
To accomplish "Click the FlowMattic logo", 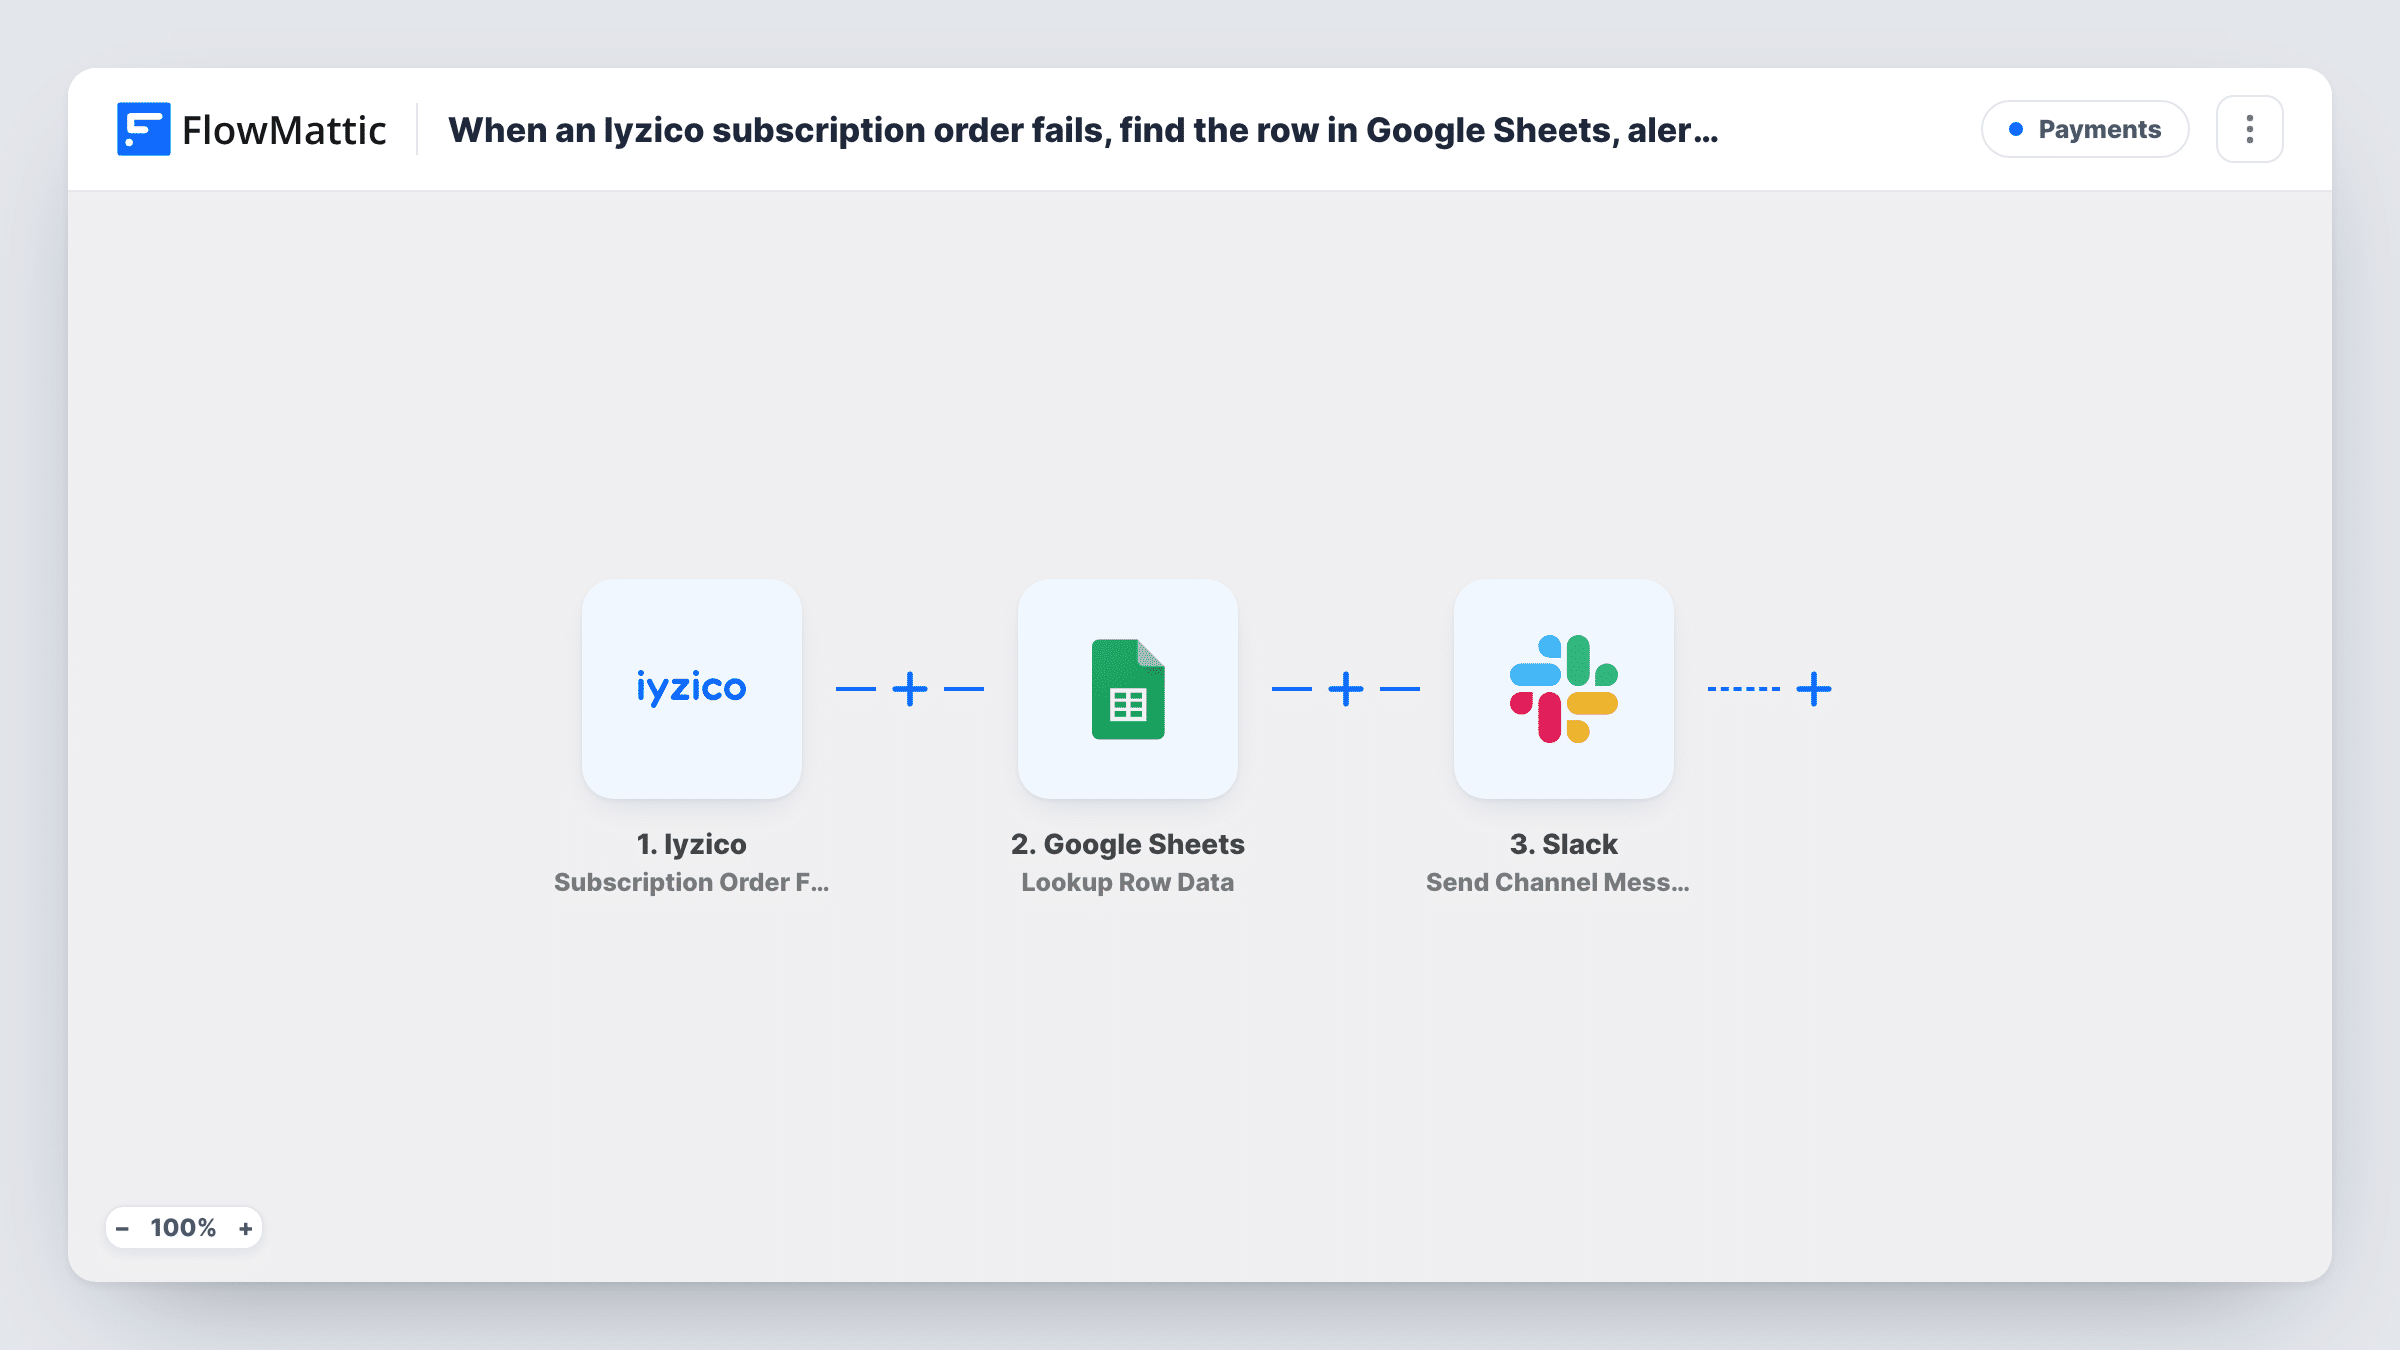I will pyautogui.click(x=251, y=129).
